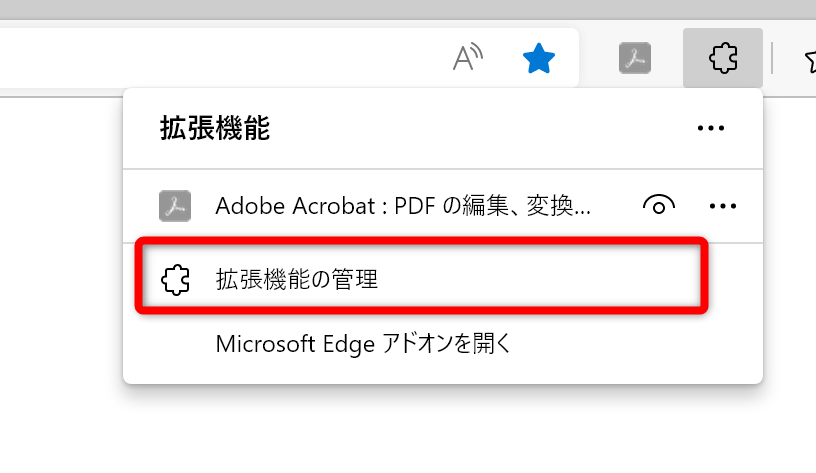The width and height of the screenshot is (816, 473).
Task: Click the Read aloud icon in address bar
Action: (x=467, y=59)
